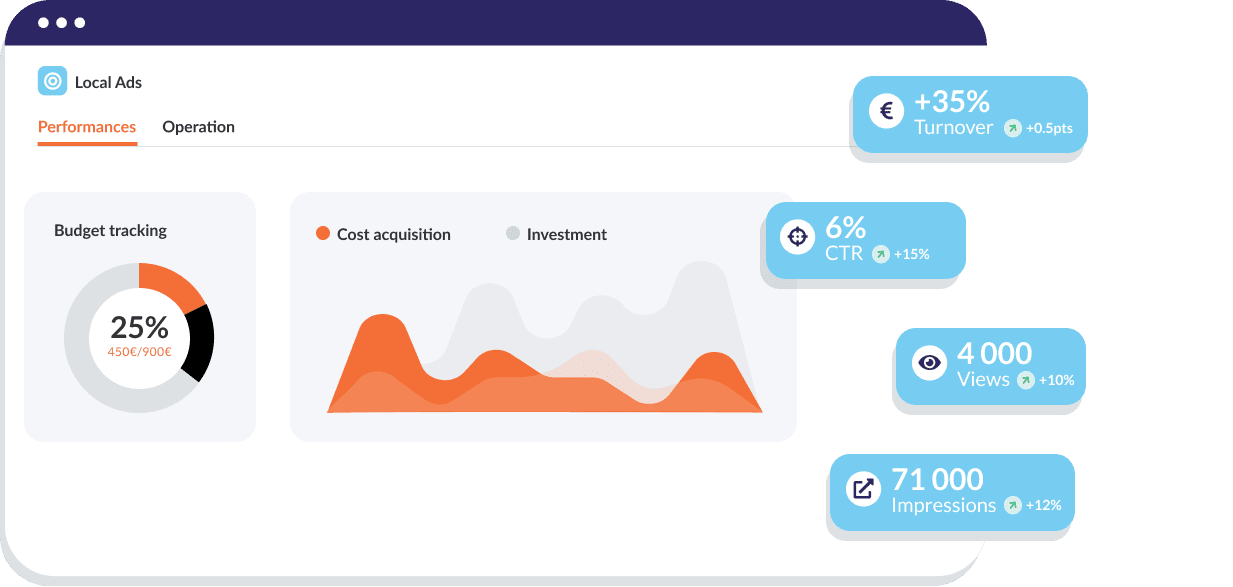Switch to the Performances tab
1233x587 pixels.
pyautogui.click(x=87, y=127)
